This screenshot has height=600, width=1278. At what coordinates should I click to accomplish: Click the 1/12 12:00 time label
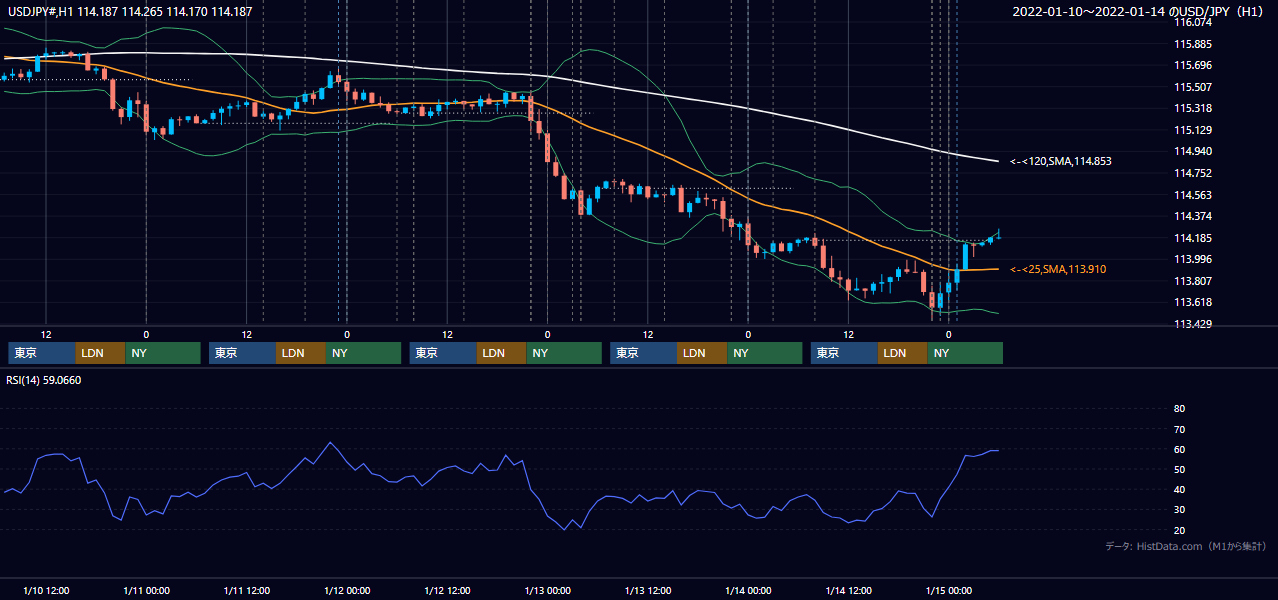point(448,590)
